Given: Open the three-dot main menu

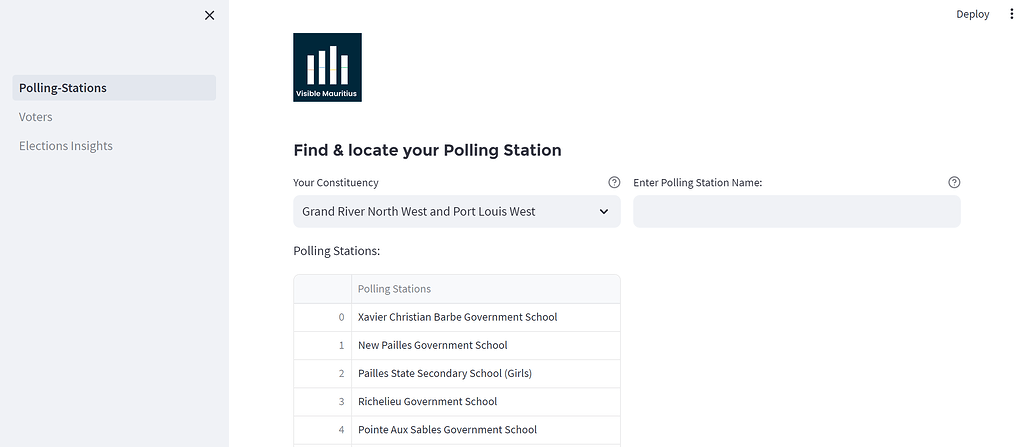Looking at the screenshot, I should coord(1010,14).
